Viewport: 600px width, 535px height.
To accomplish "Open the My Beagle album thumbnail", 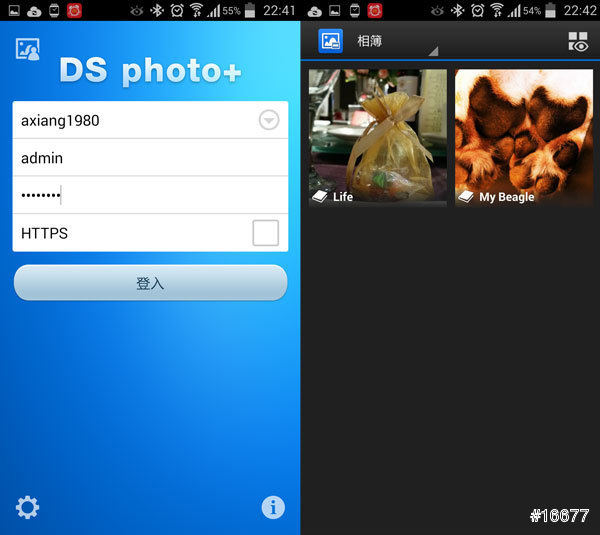I will click(523, 135).
